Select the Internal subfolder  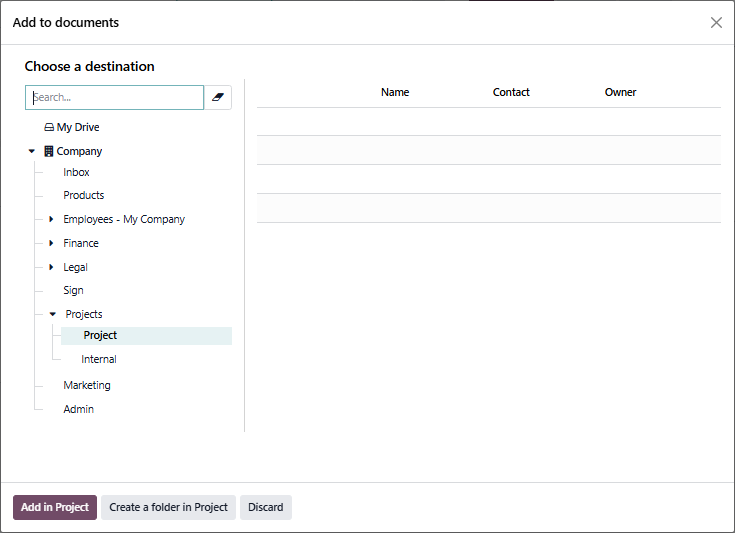[x=98, y=359]
